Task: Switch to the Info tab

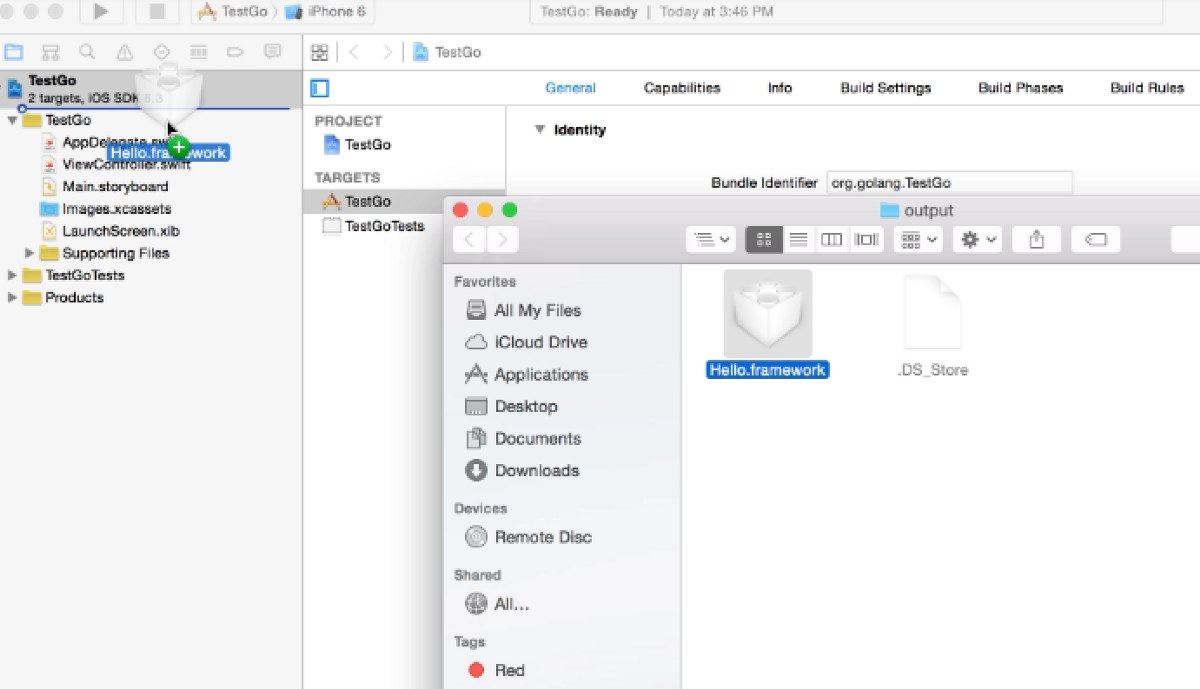Action: click(780, 88)
